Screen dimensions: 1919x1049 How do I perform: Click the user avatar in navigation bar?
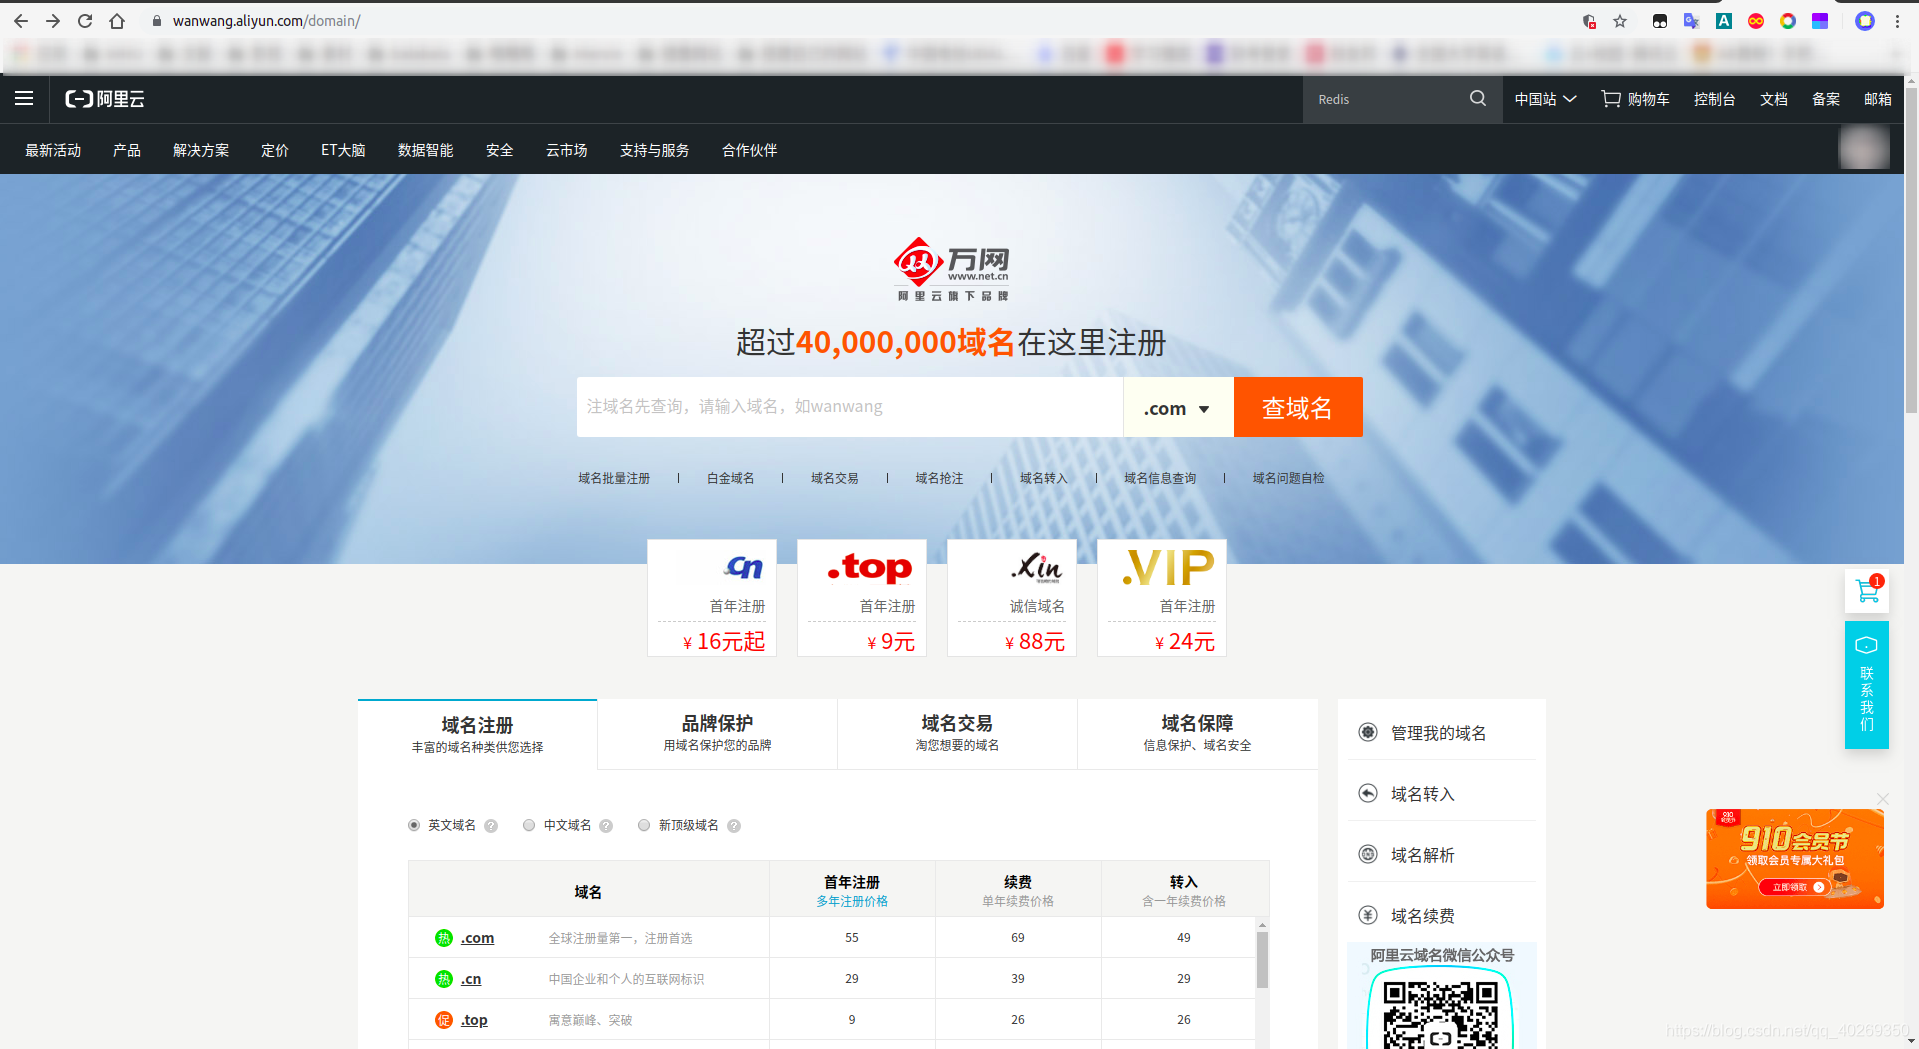point(1864,149)
